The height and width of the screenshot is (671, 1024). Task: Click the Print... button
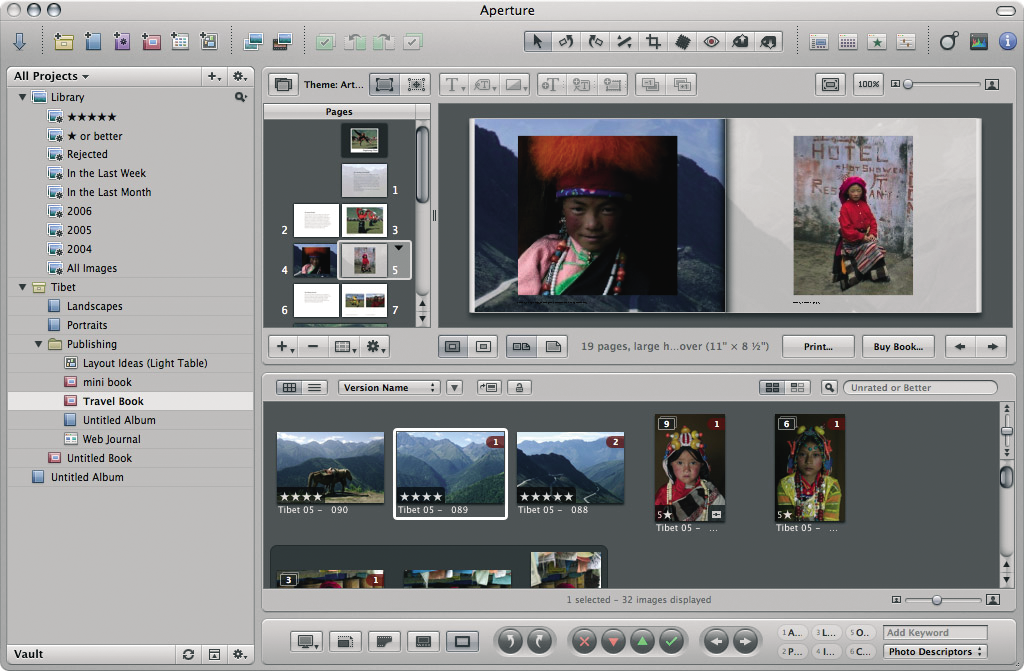coord(818,346)
